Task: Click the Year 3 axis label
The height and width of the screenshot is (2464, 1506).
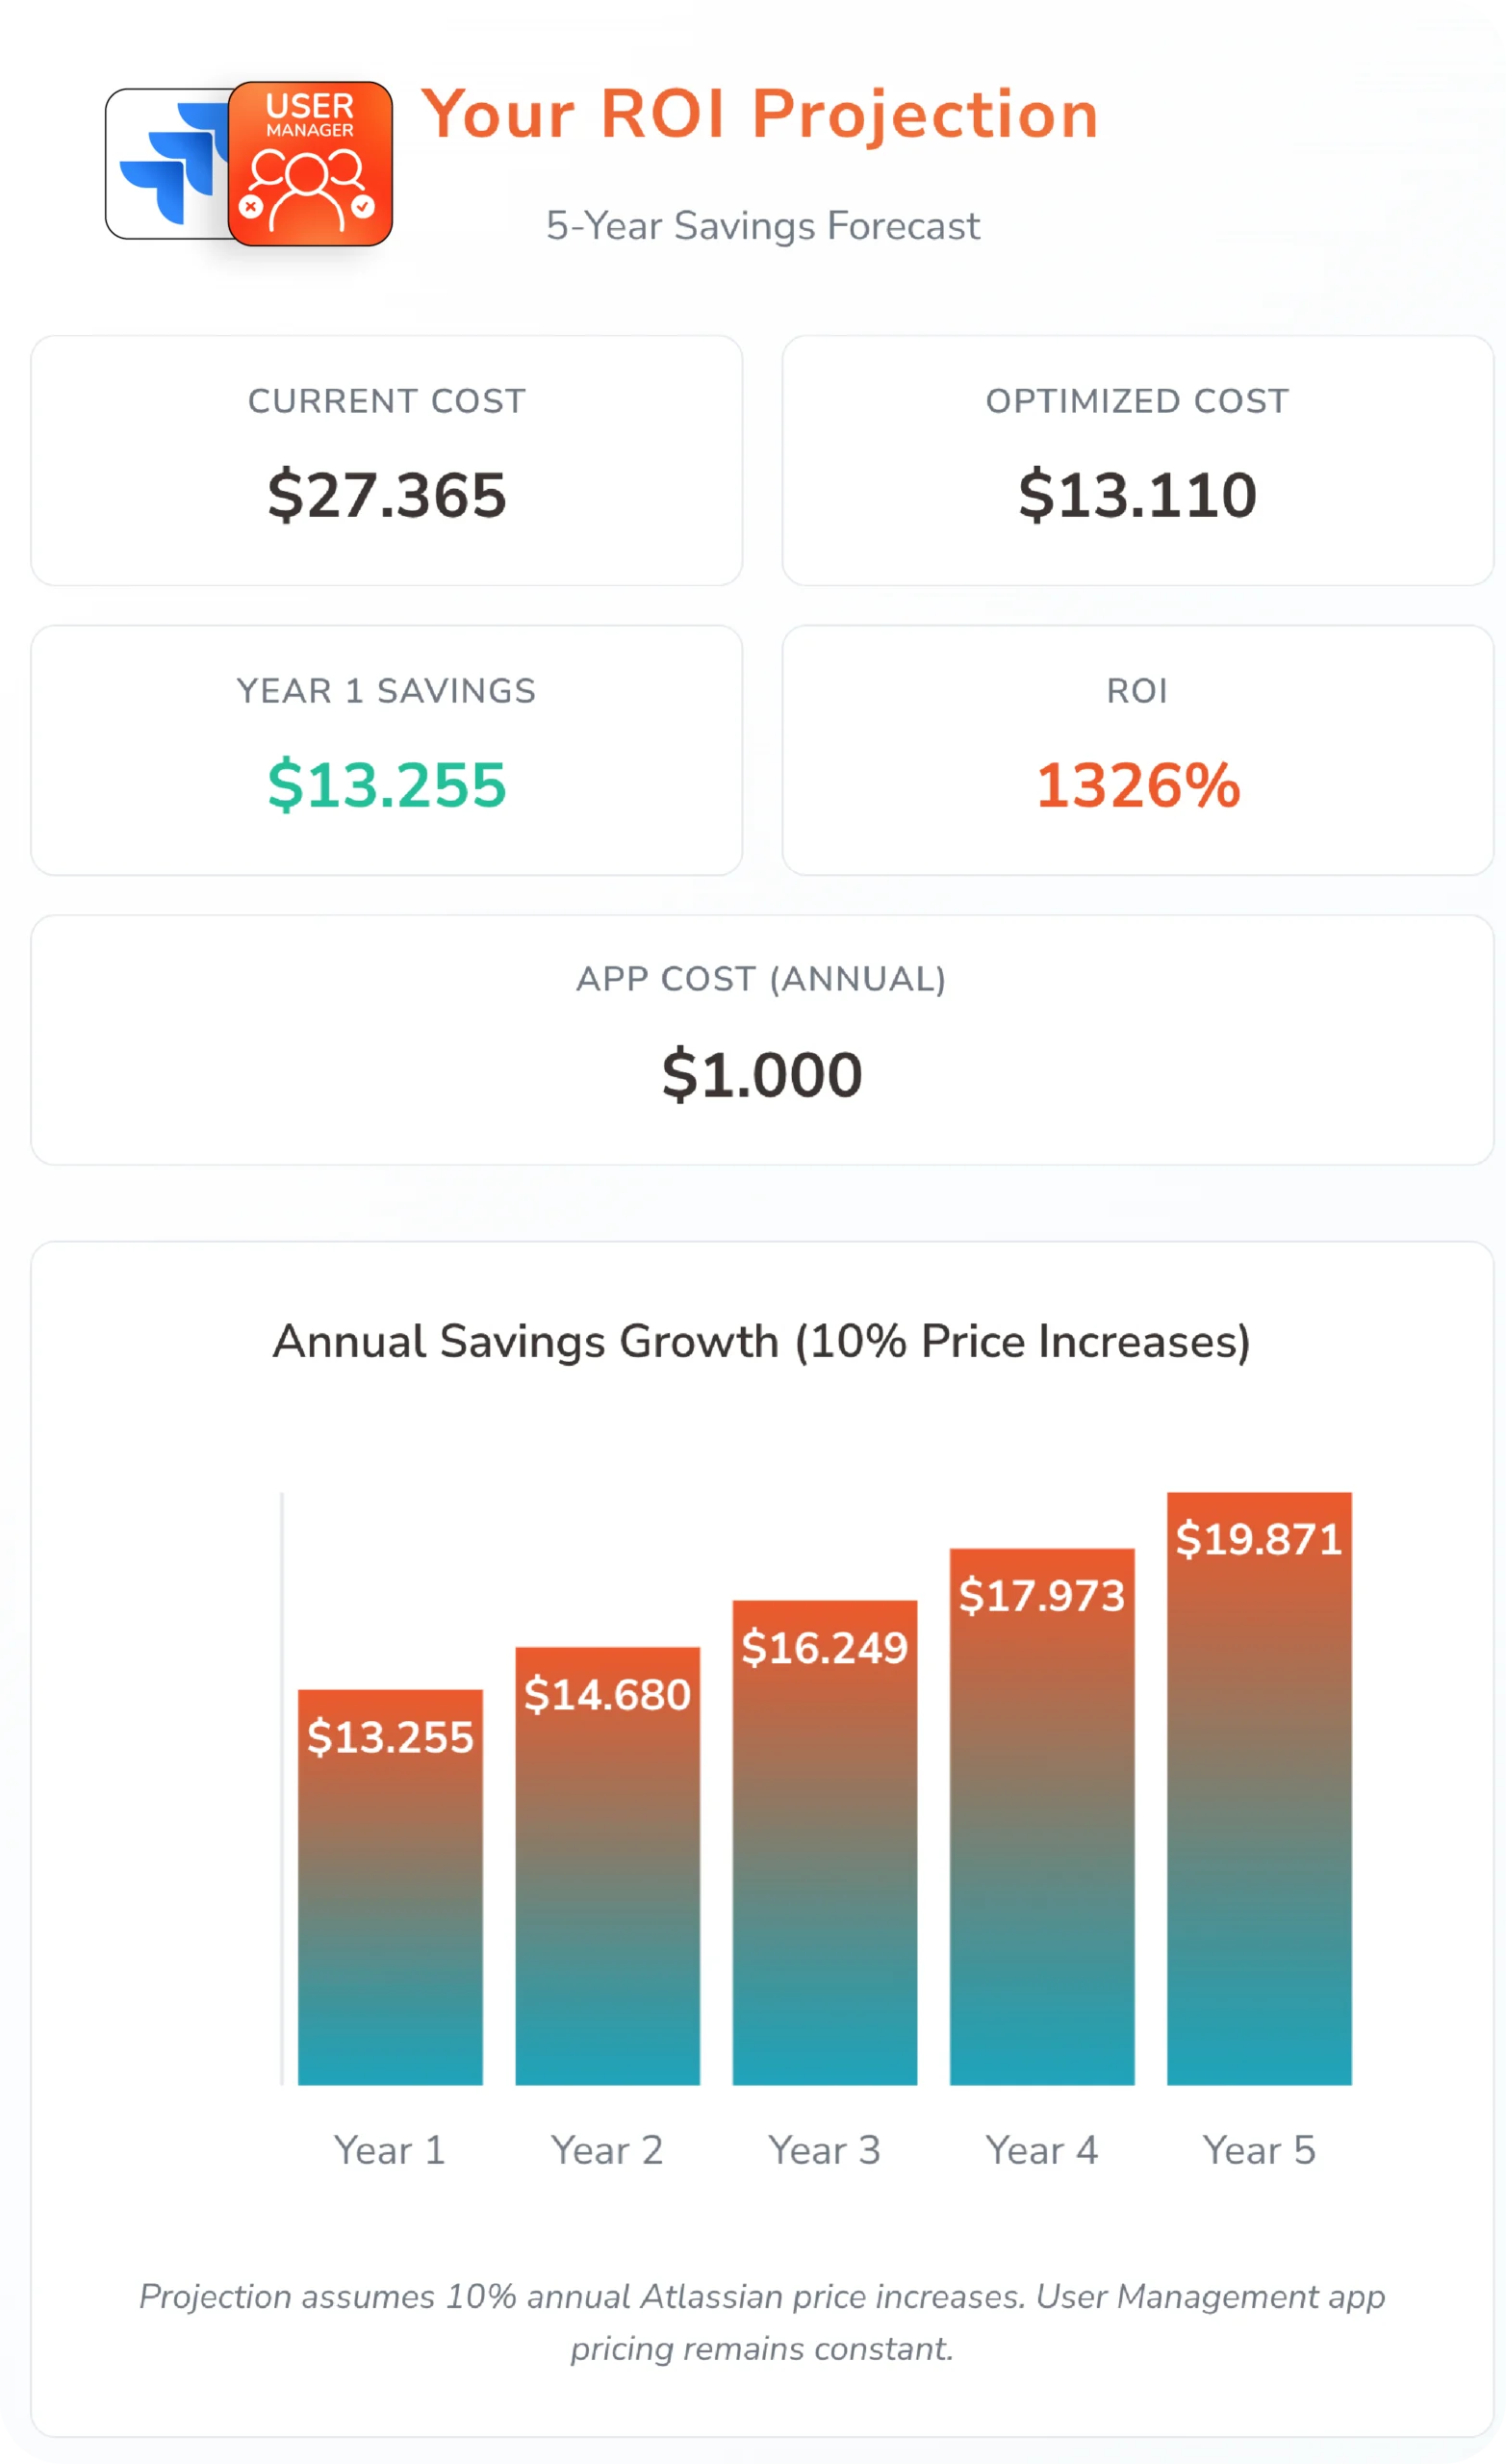Action: [x=824, y=2150]
